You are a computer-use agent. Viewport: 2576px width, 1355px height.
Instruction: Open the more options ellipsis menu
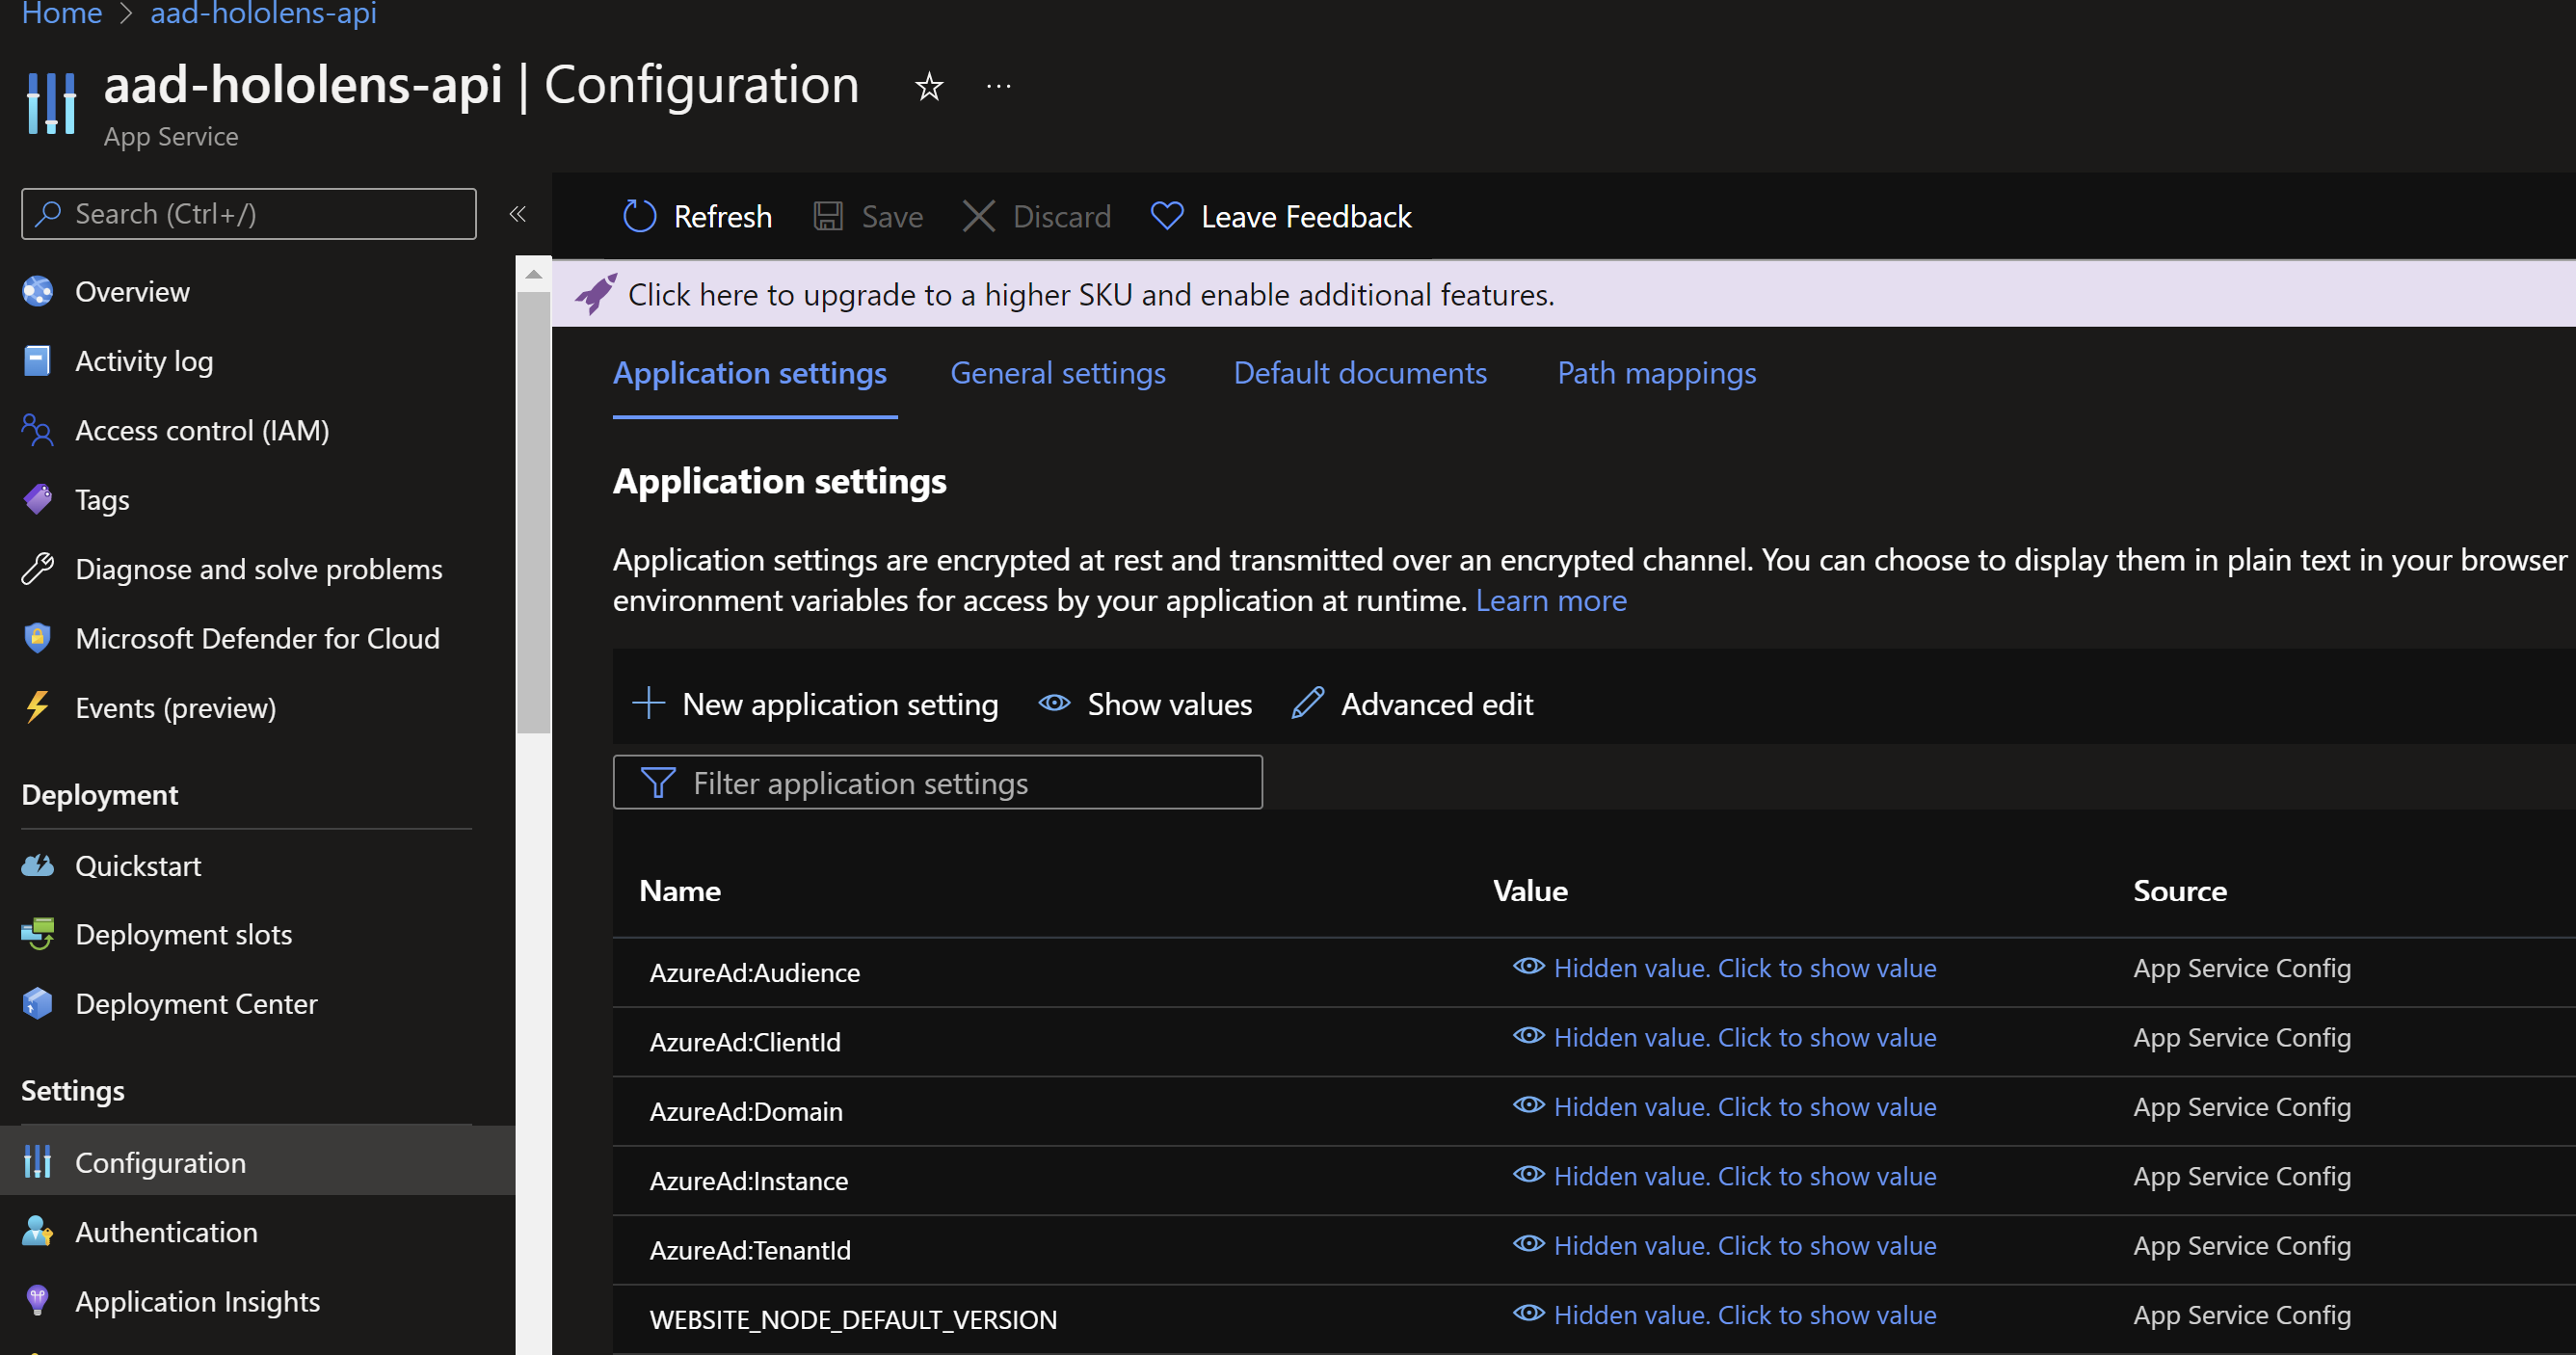pos(998,87)
